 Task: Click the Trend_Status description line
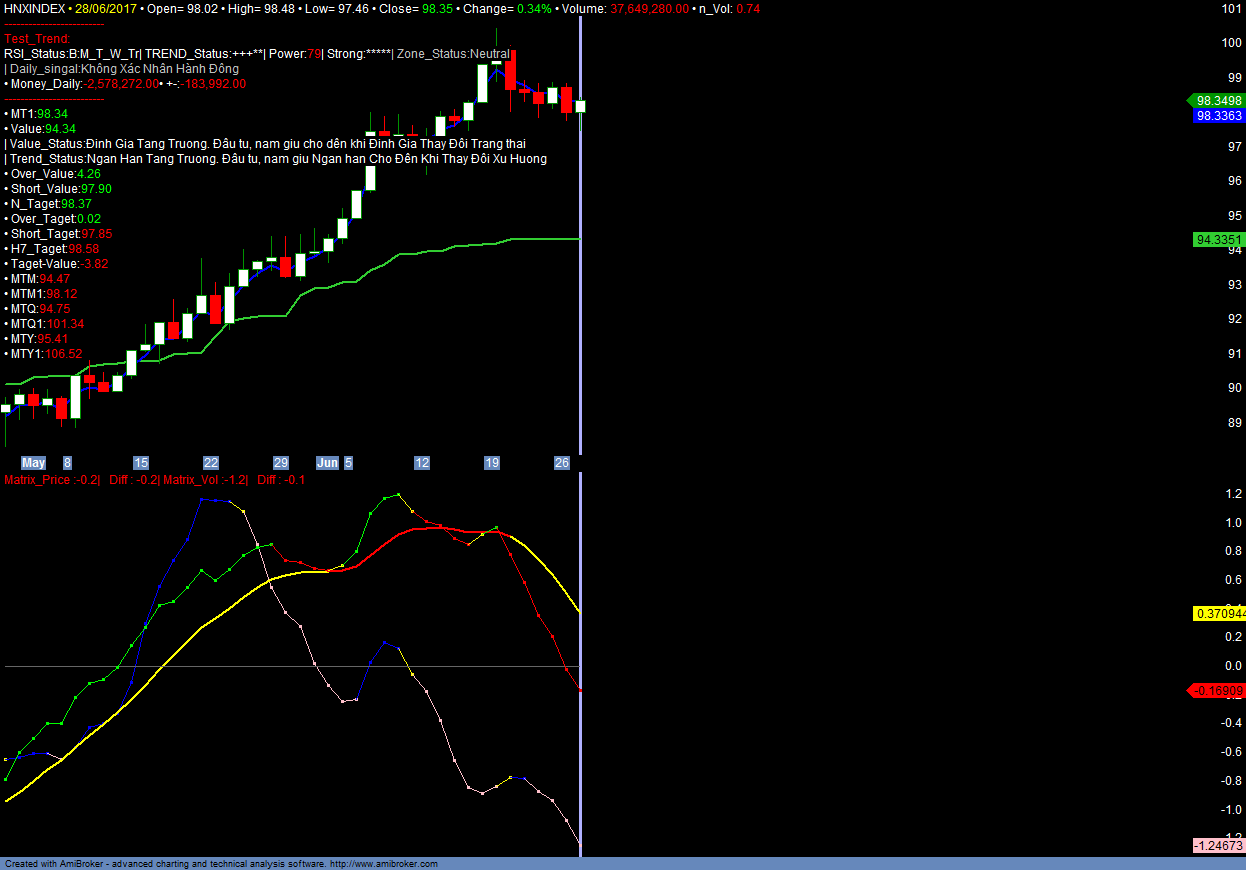click(277, 159)
